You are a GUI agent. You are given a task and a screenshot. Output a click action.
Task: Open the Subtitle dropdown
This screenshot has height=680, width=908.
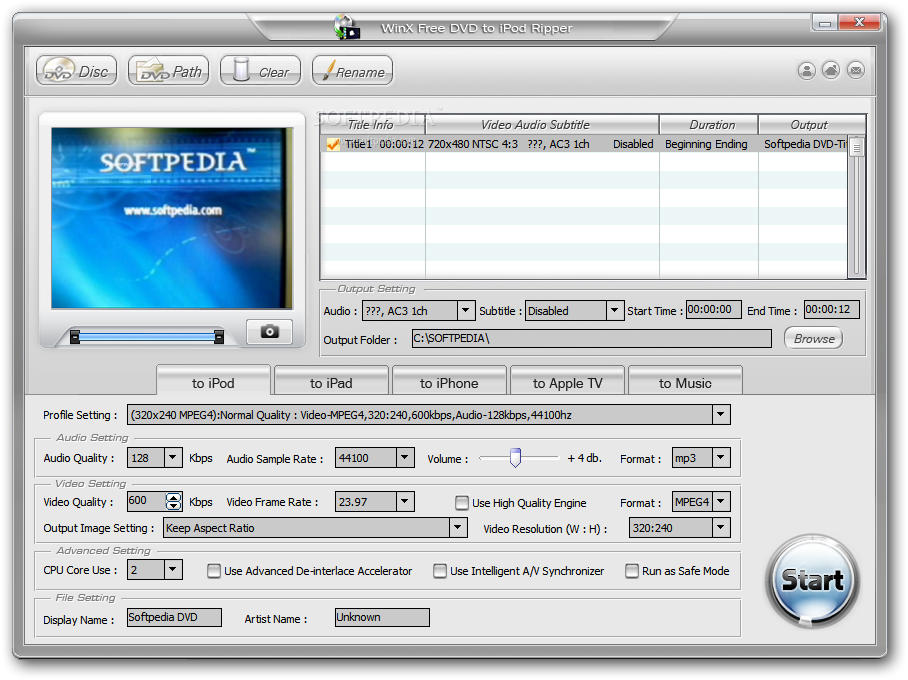pyautogui.click(x=615, y=310)
